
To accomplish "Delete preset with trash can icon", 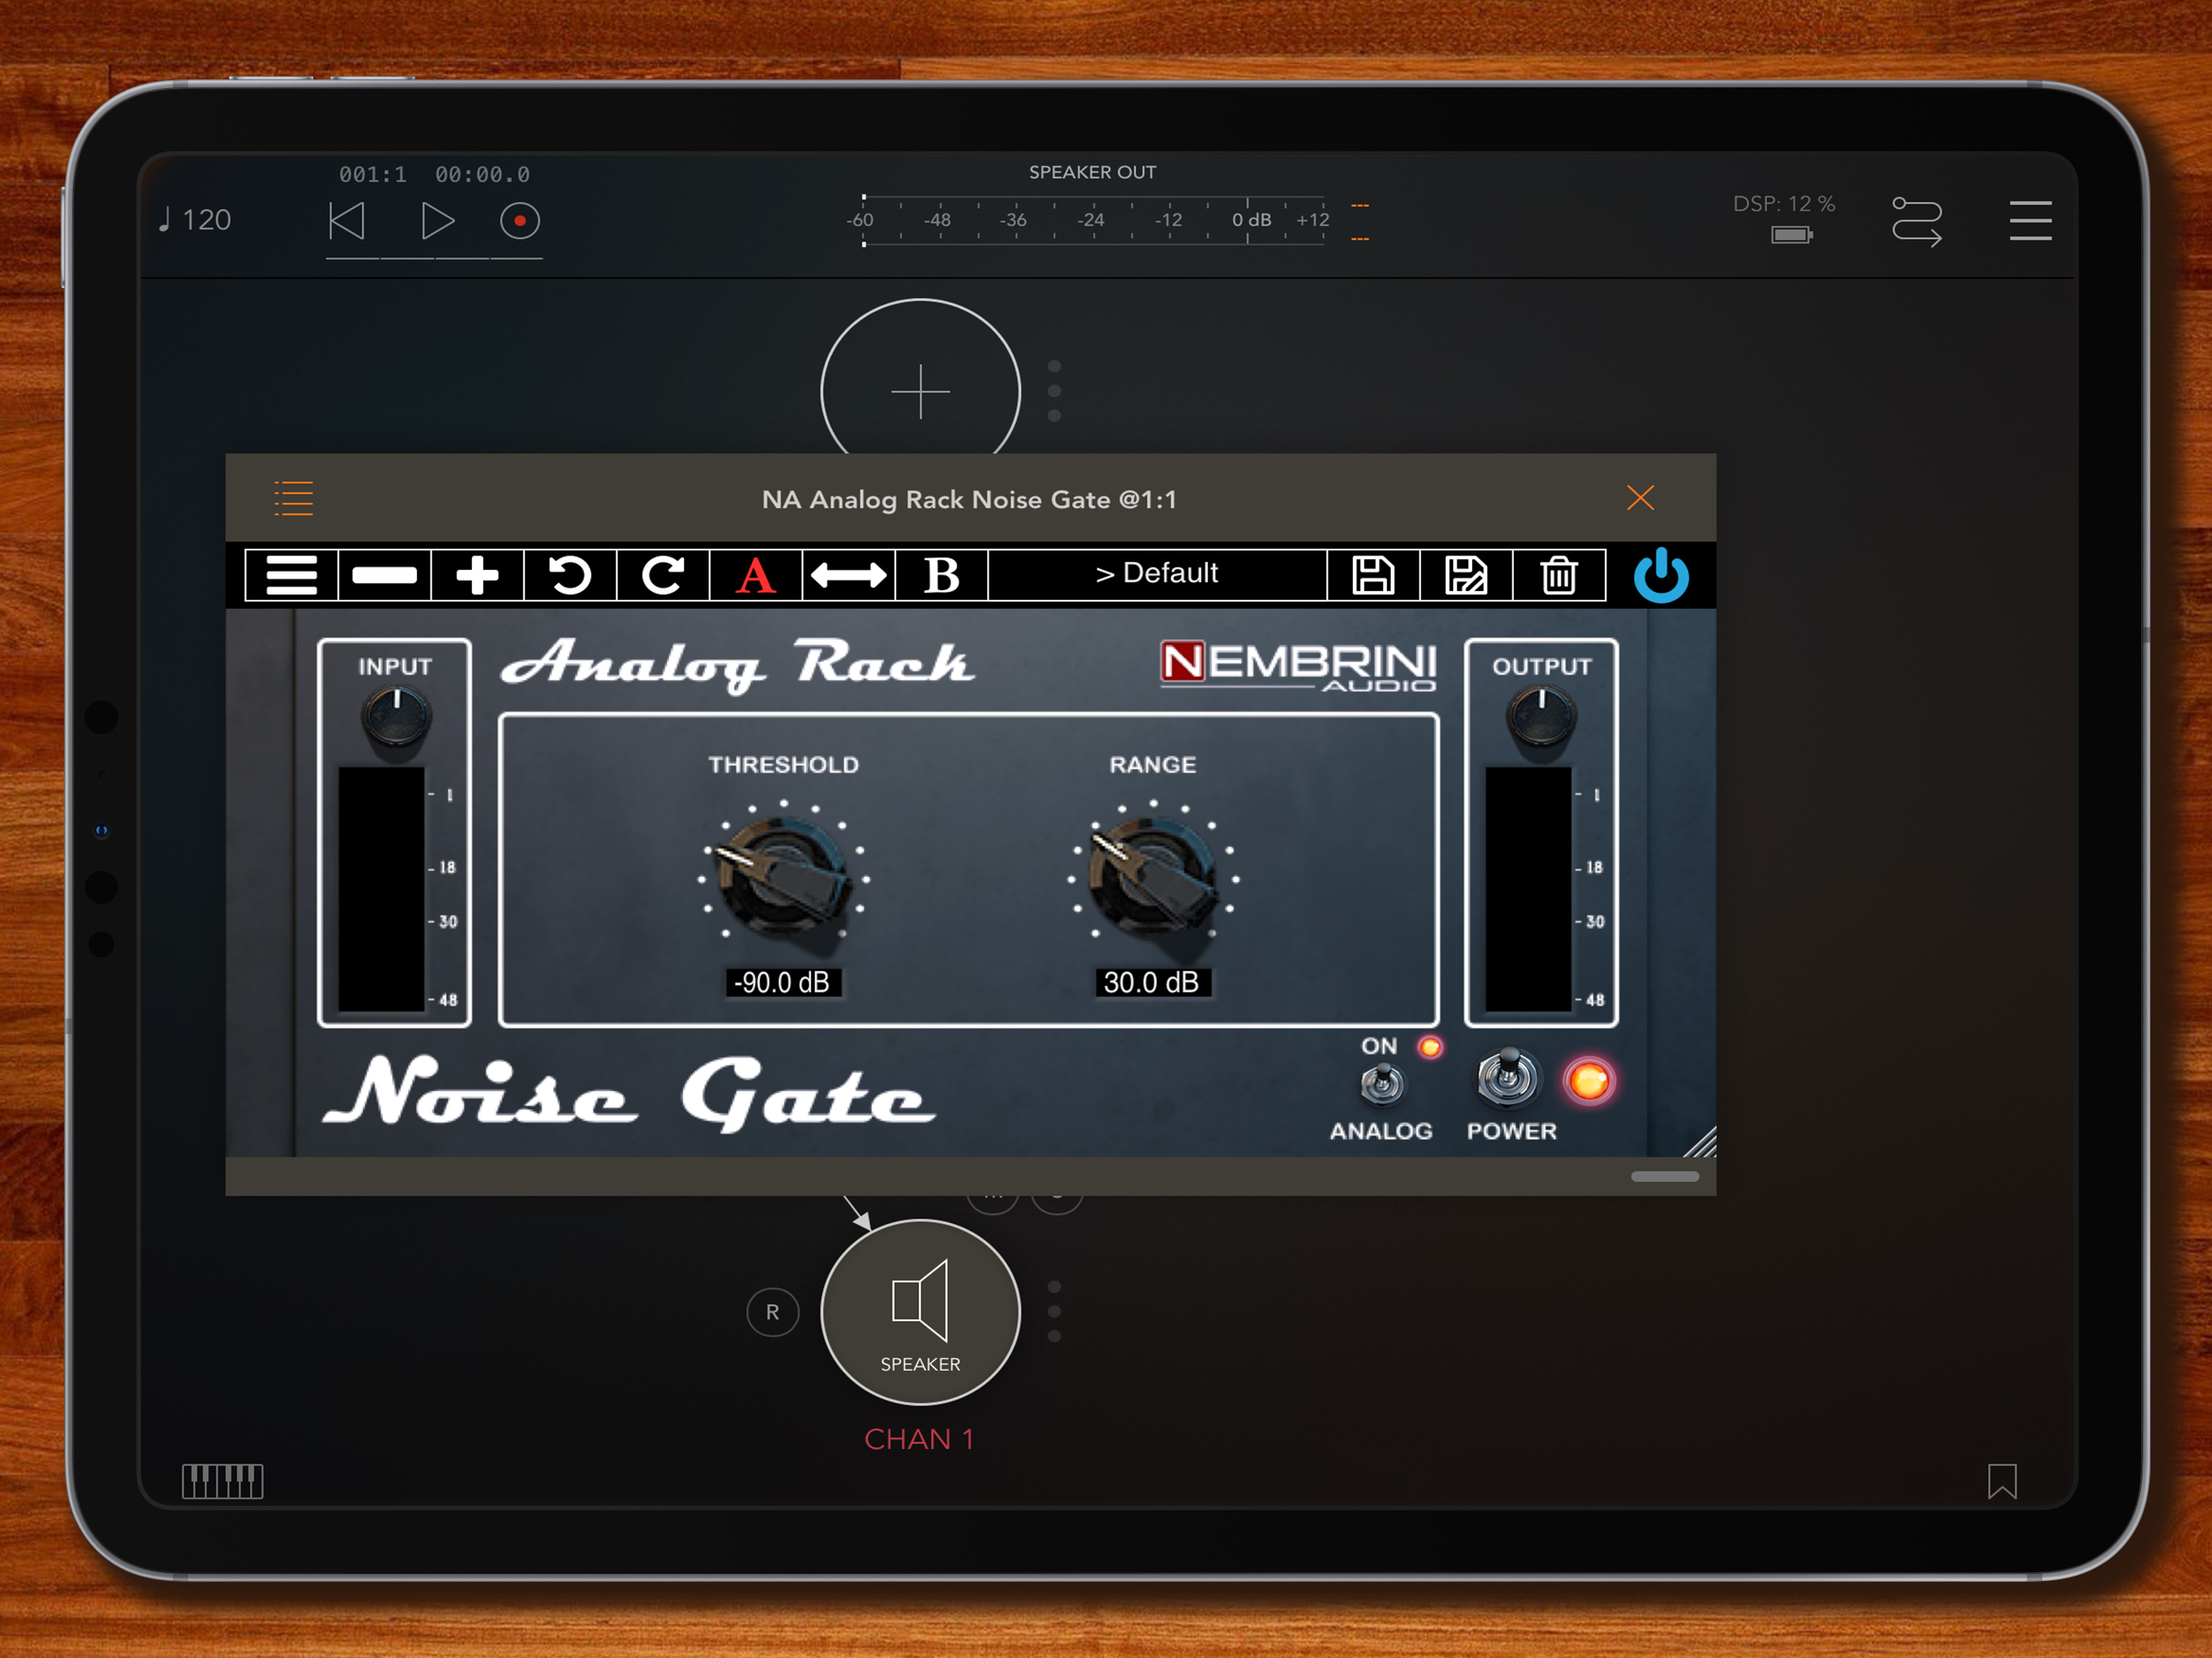I will [1558, 575].
